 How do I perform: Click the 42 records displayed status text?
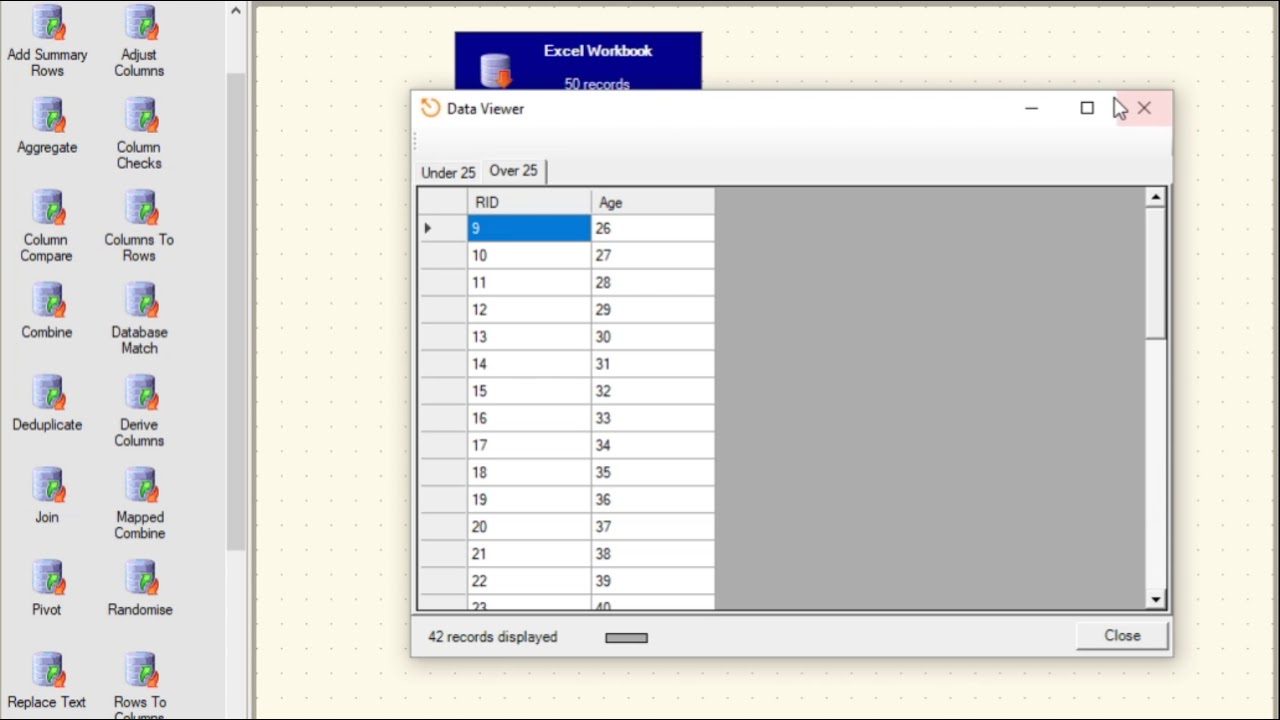[x=493, y=637]
